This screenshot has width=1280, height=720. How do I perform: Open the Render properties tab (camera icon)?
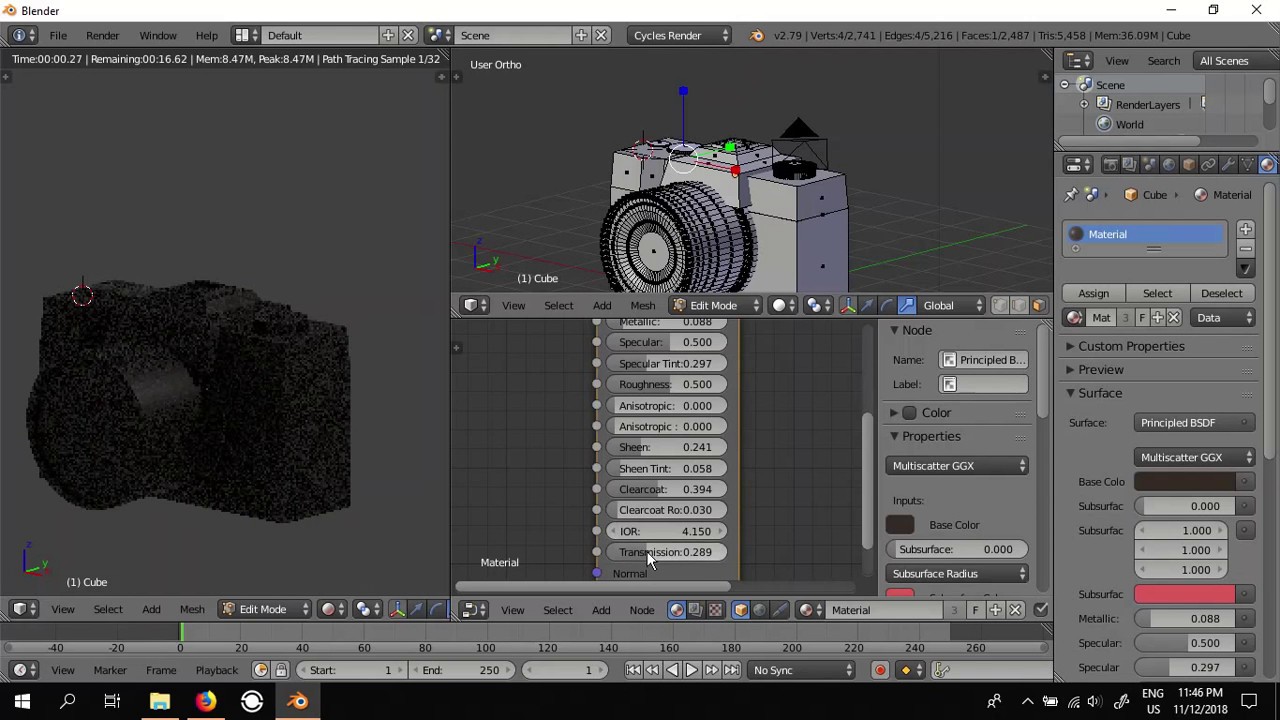[1110, 165]
